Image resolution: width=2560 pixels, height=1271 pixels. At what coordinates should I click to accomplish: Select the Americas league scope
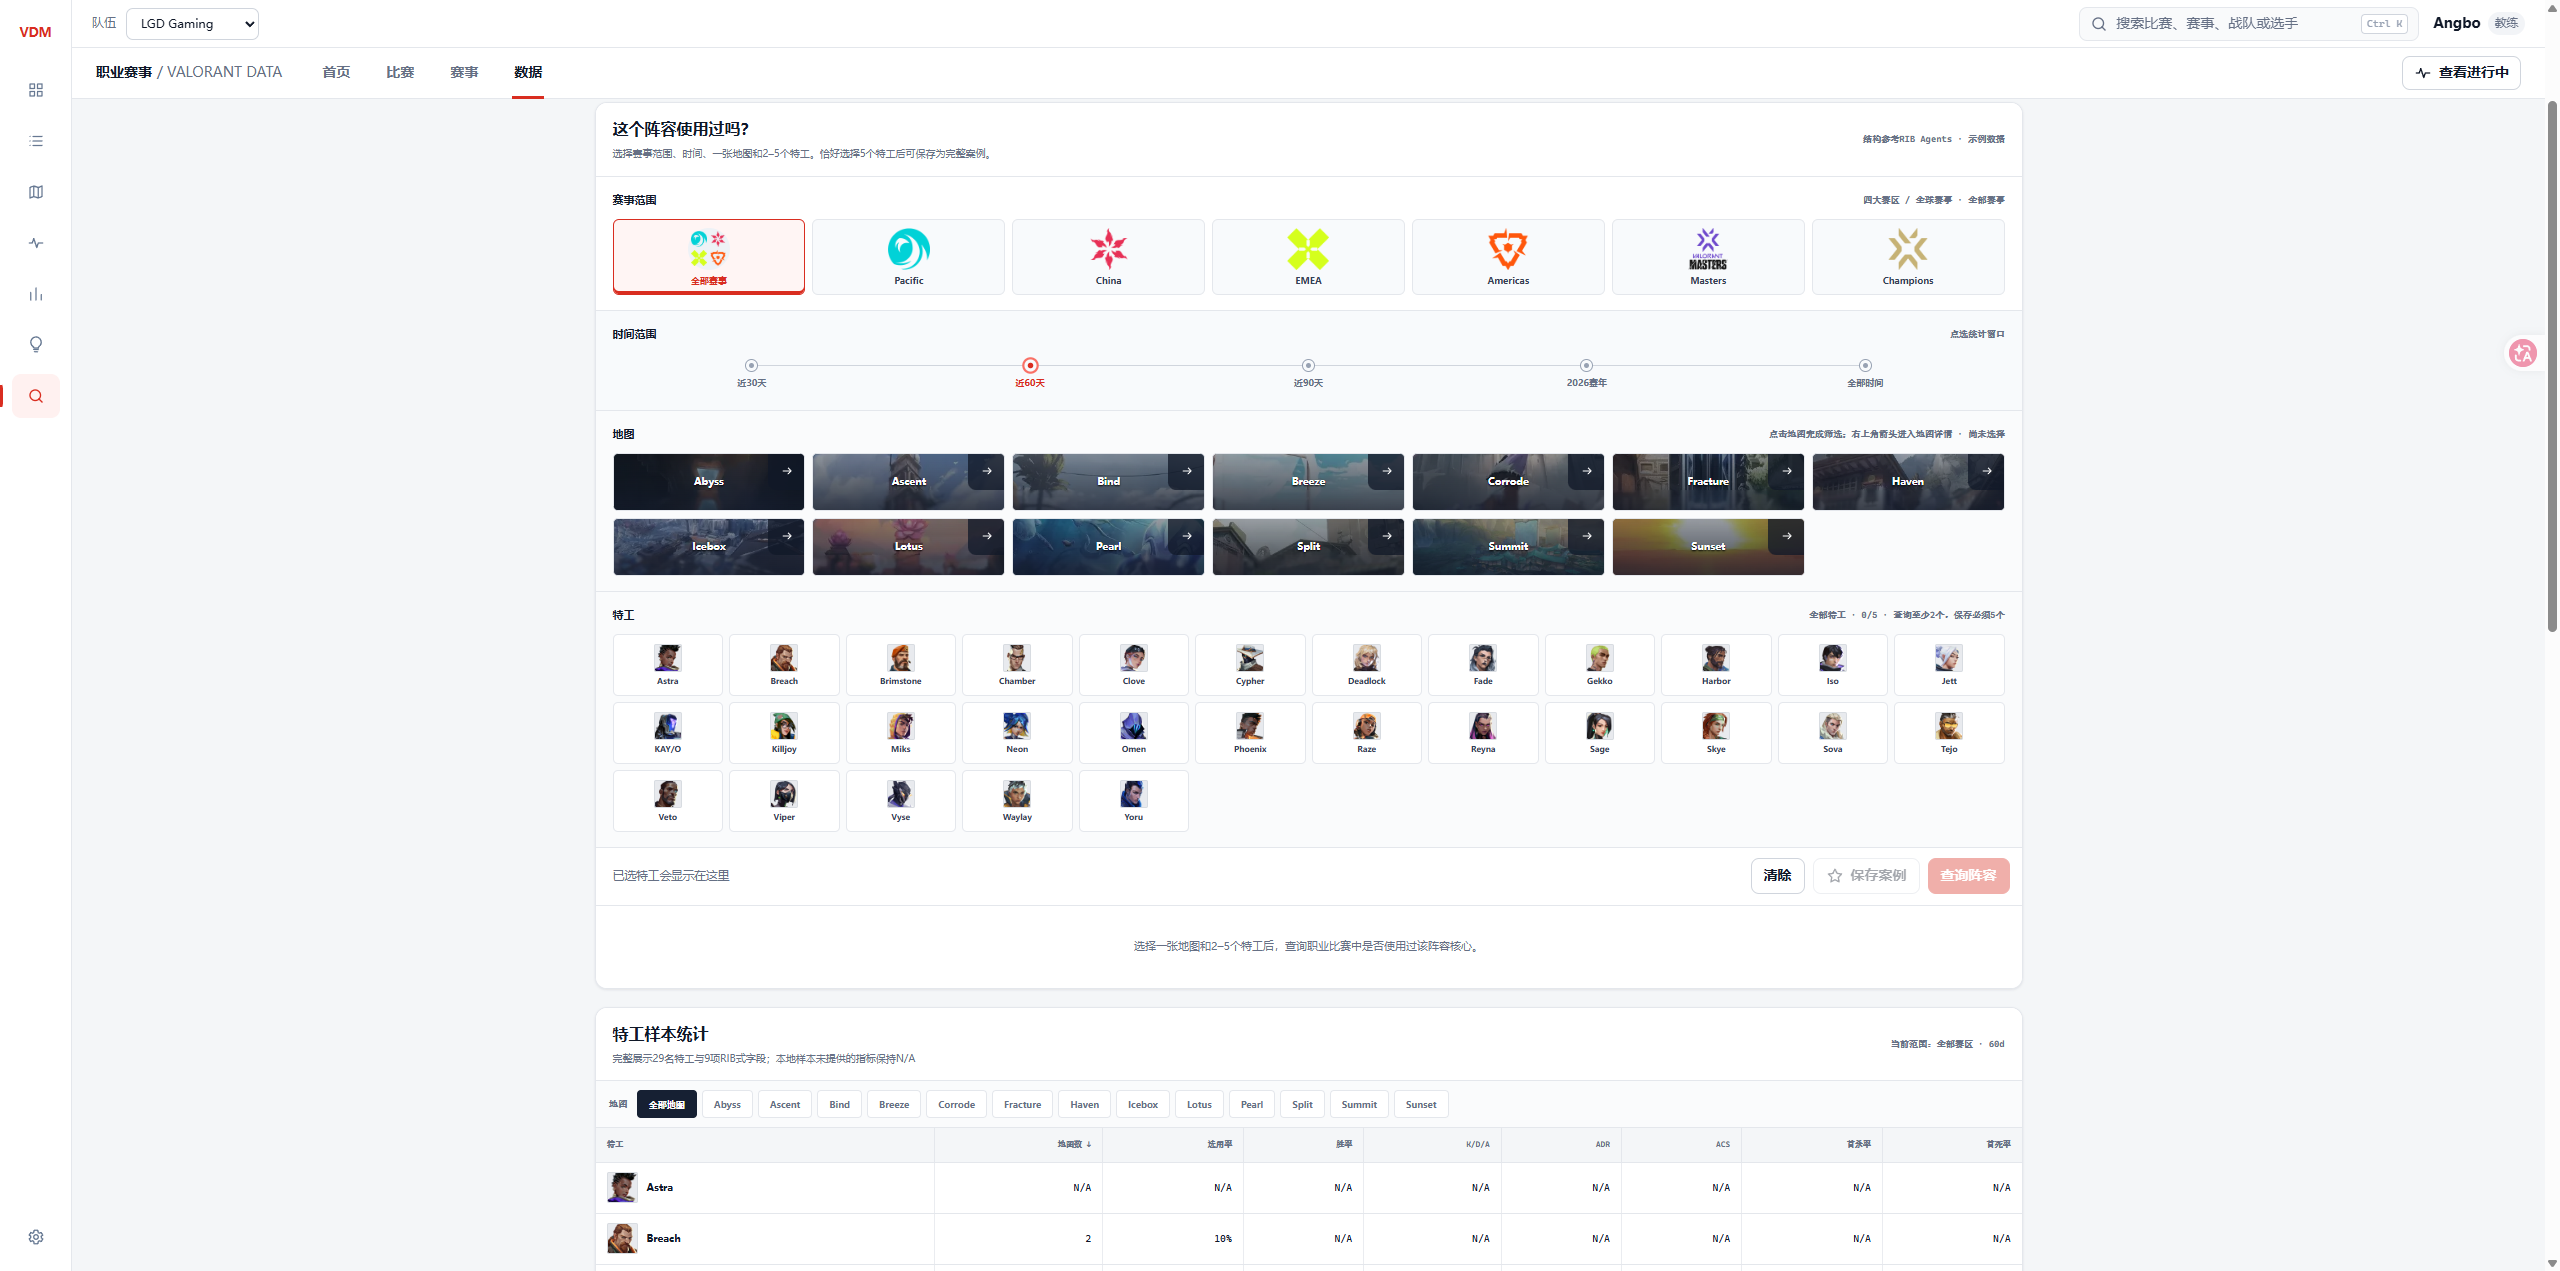1508,257
